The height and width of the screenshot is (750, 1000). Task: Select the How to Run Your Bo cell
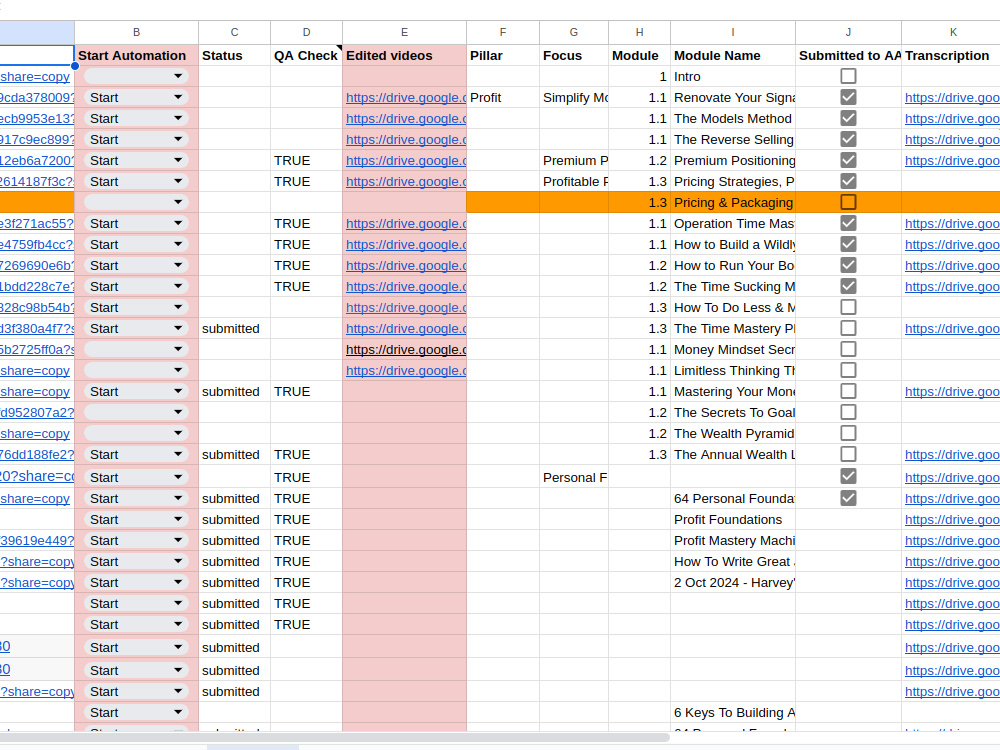[x=733, y=265]
